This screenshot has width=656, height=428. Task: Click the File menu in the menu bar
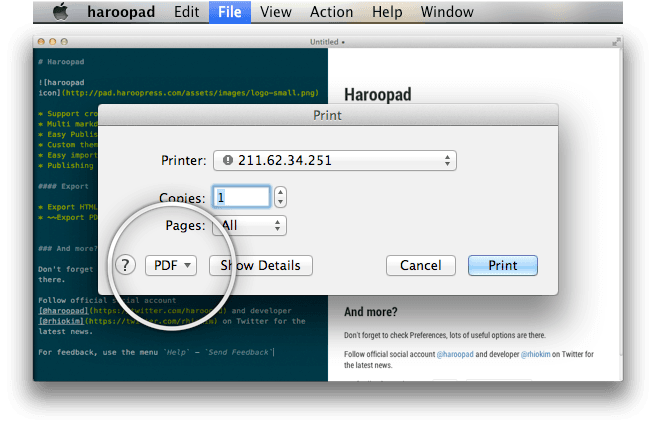(228, 12)
